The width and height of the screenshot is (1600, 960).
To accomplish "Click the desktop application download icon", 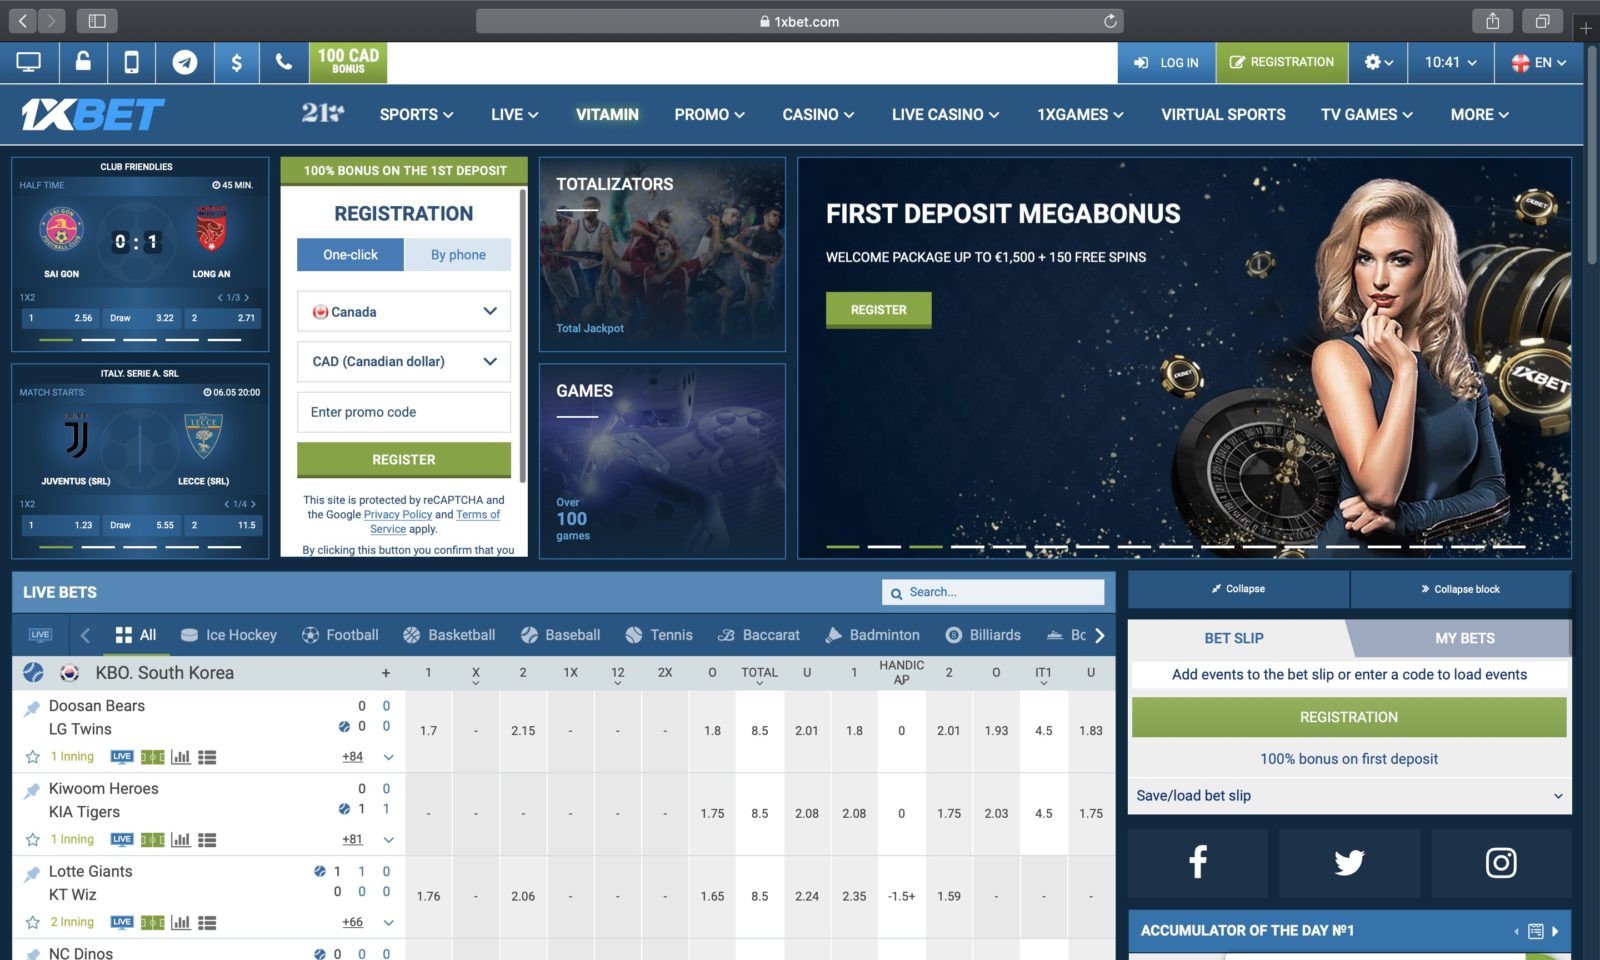I will [29, 62].
